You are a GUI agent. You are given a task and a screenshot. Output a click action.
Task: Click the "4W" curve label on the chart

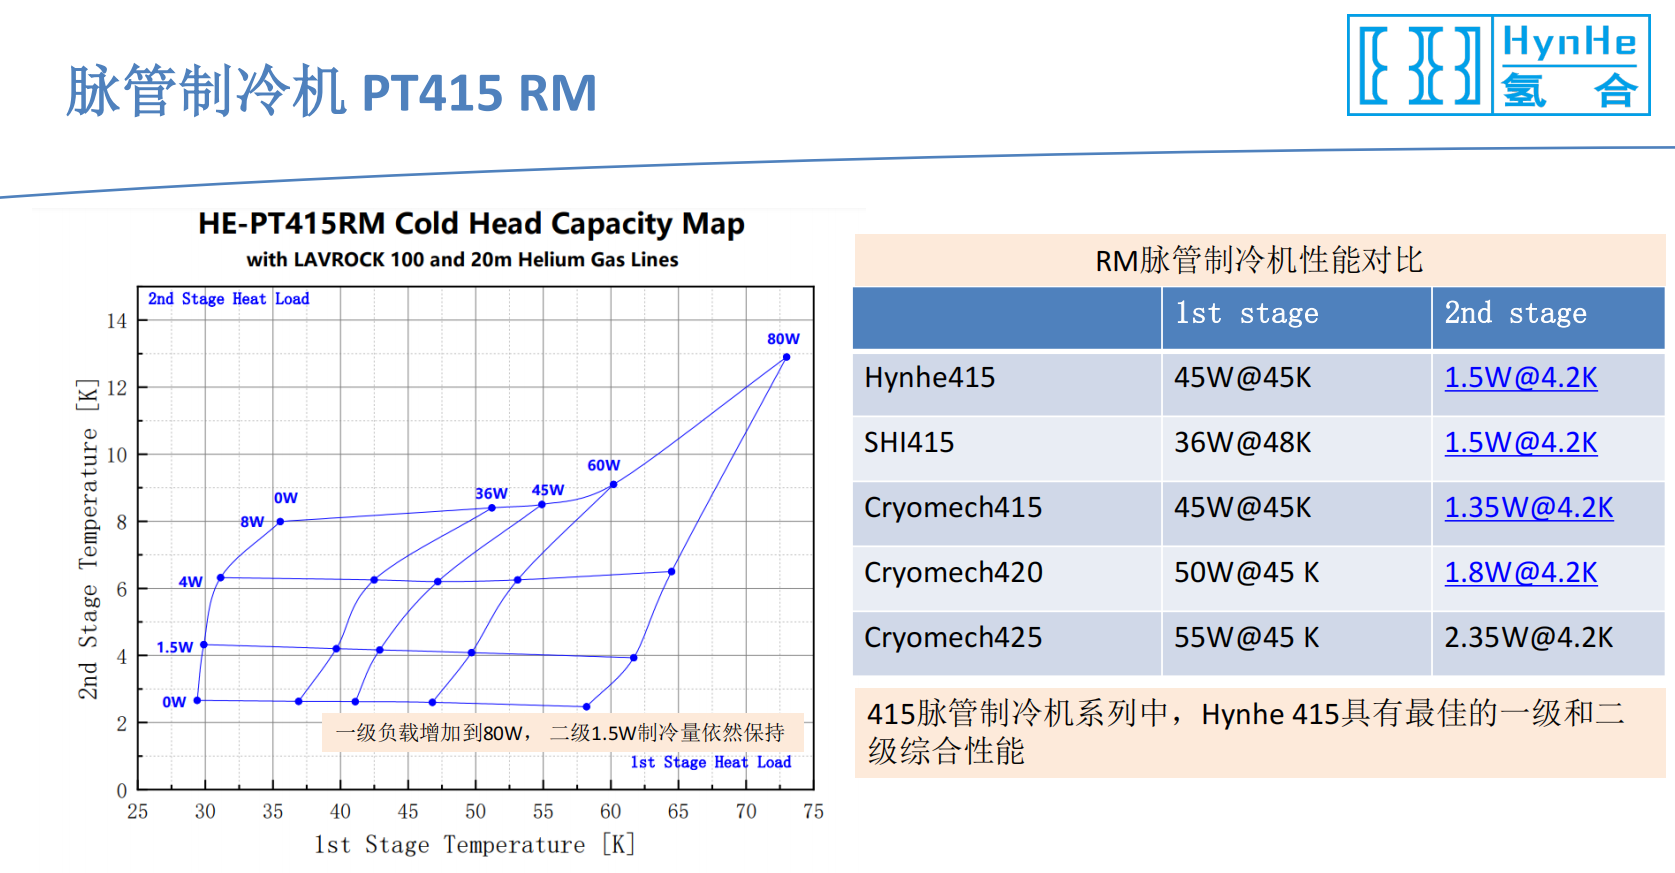(x=191, y=582)
